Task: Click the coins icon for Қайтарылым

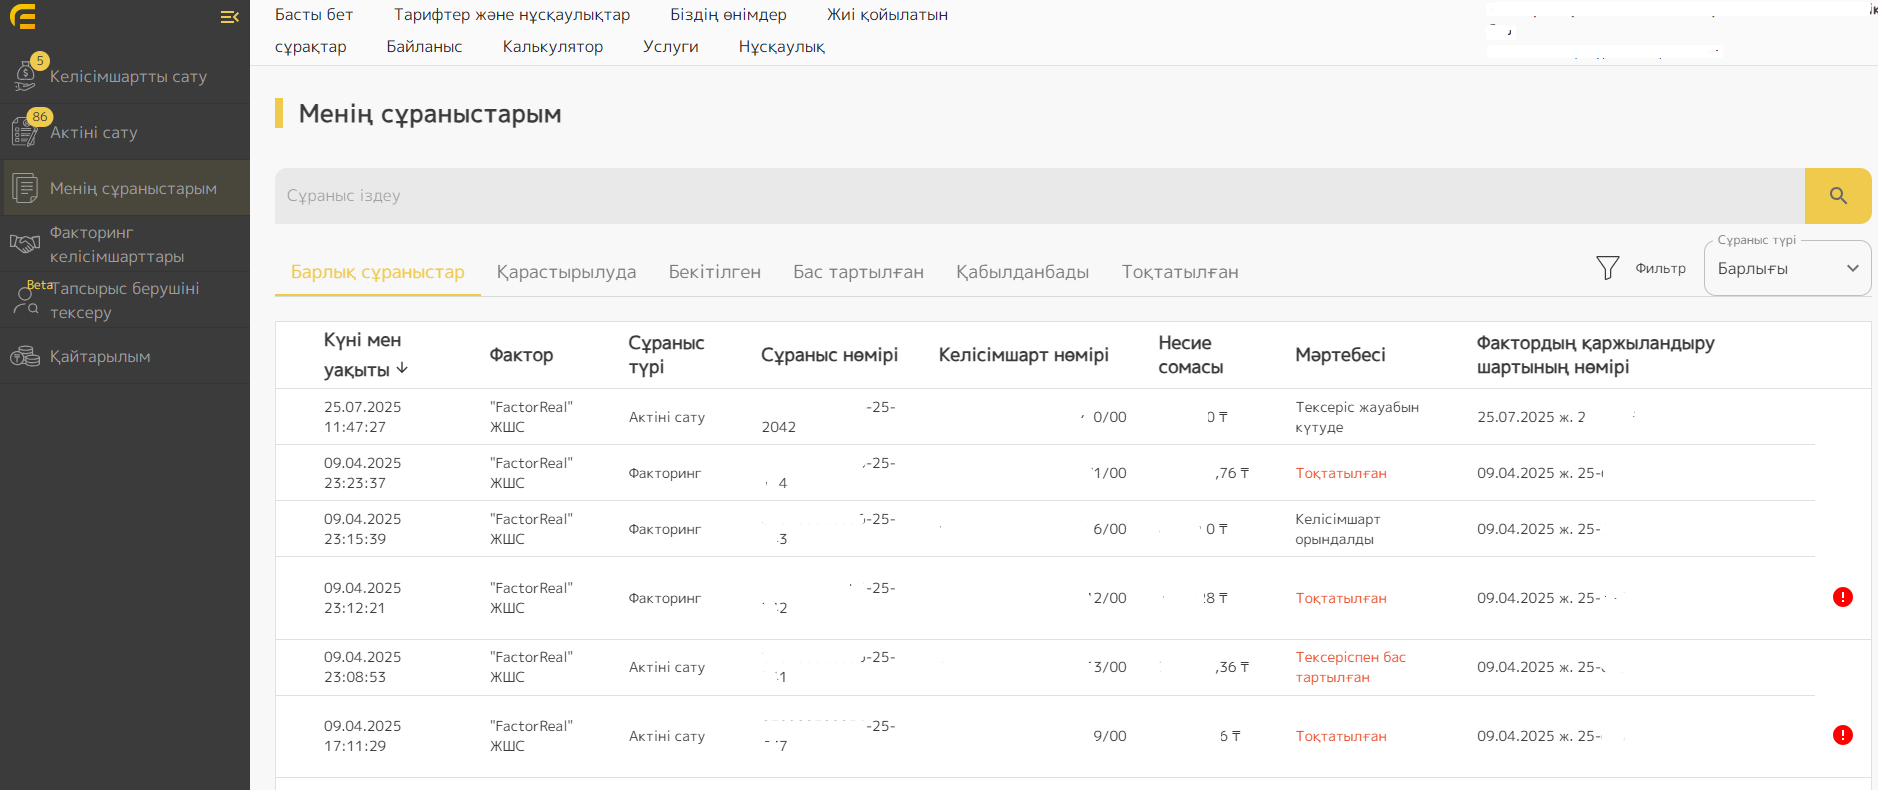Action: point(25,356)
